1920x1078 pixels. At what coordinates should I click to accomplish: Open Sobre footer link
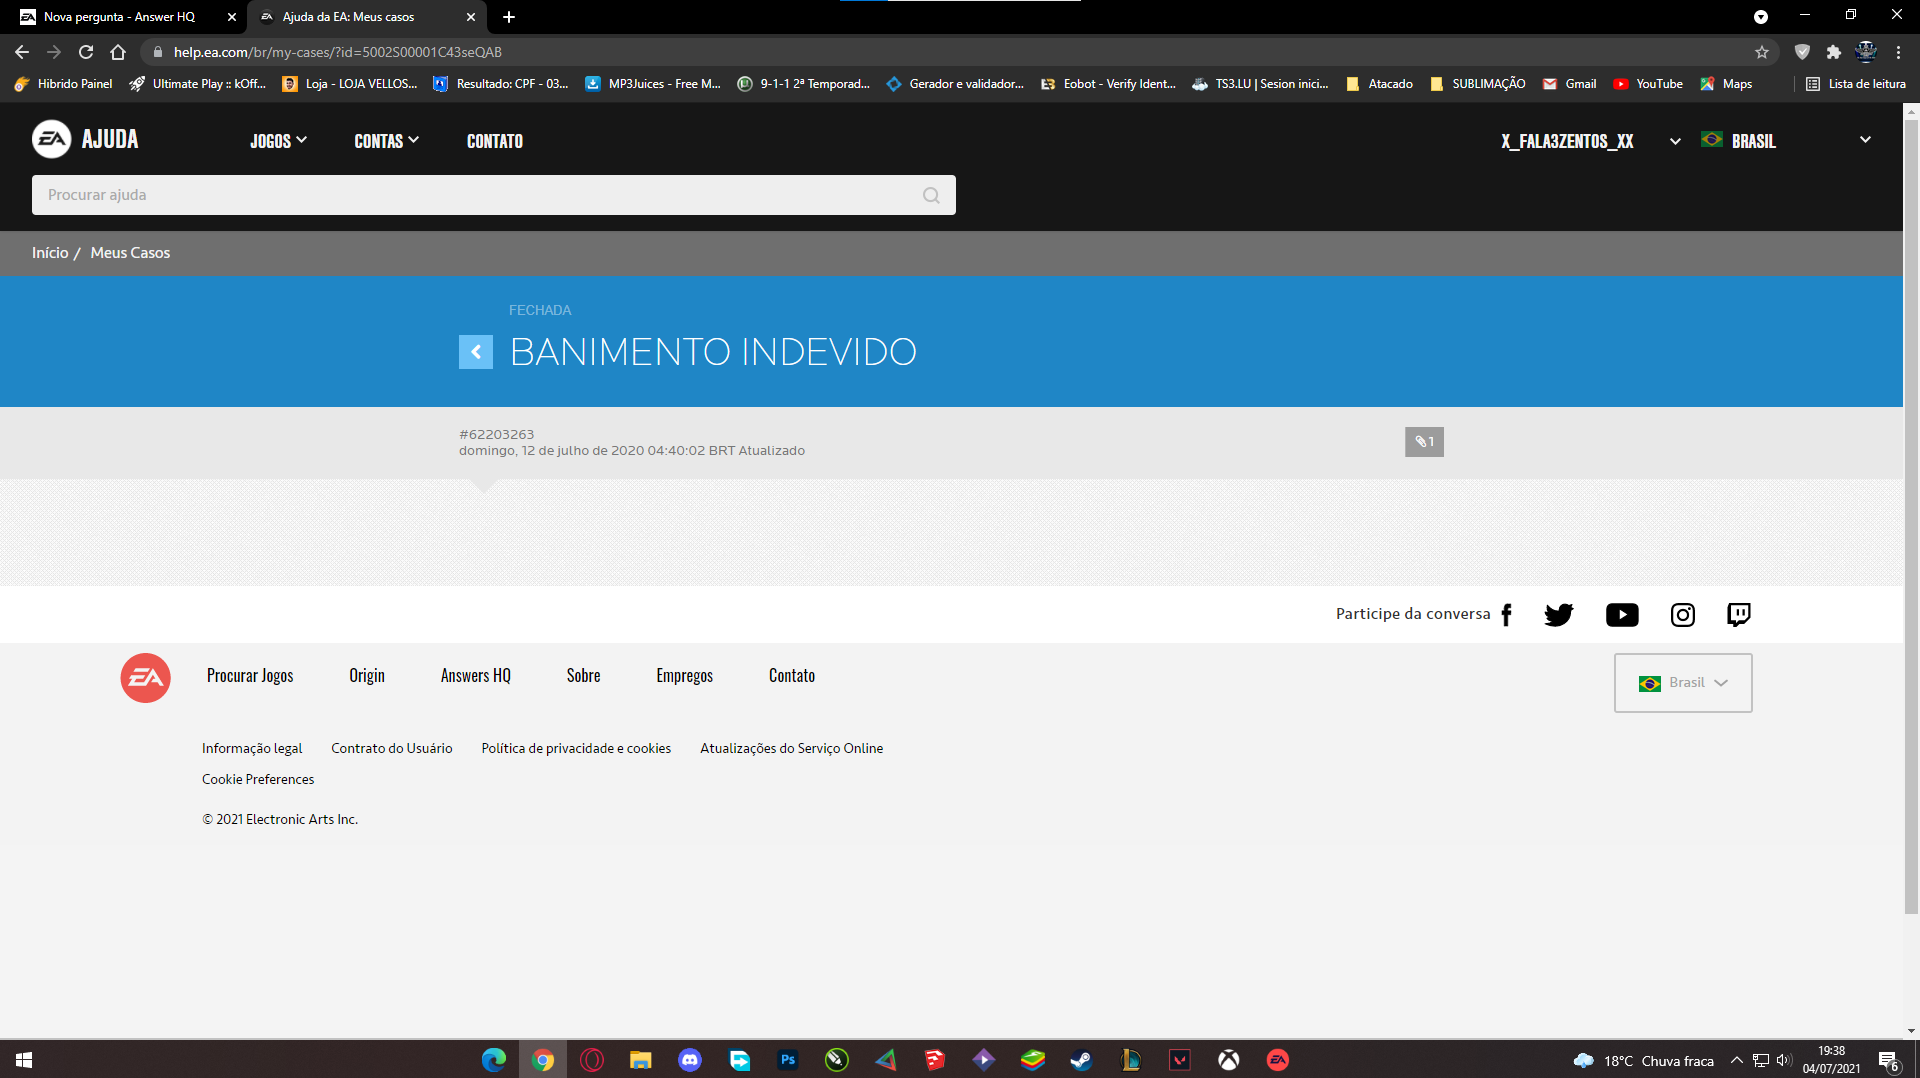[584, 676]
